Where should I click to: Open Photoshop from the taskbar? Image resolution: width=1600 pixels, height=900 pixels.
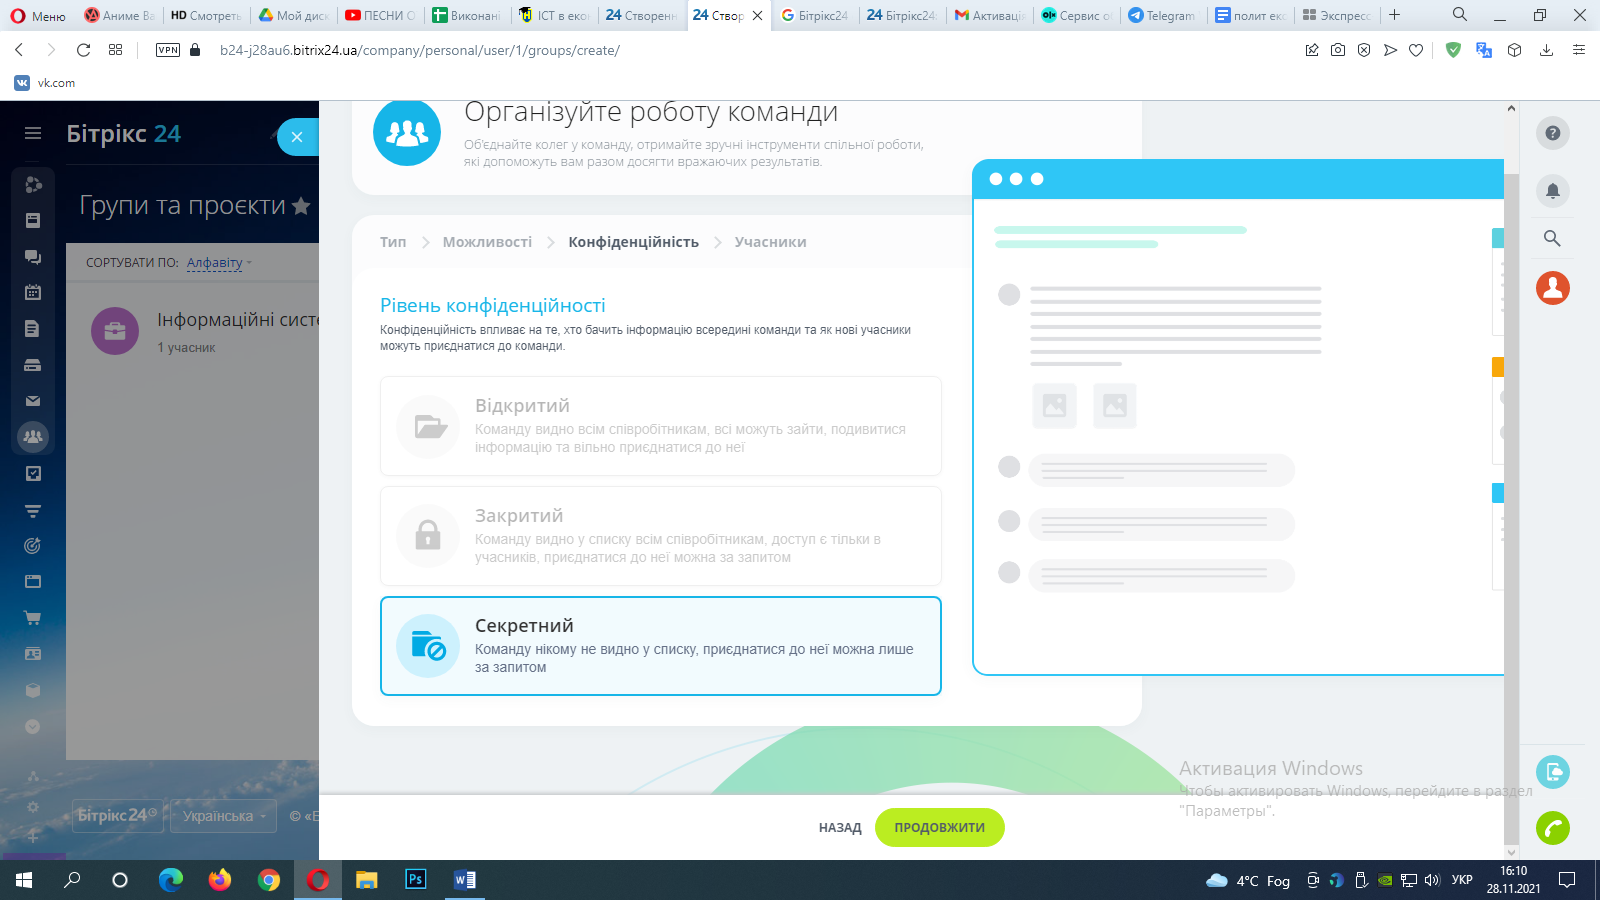(x=416, y=880)
